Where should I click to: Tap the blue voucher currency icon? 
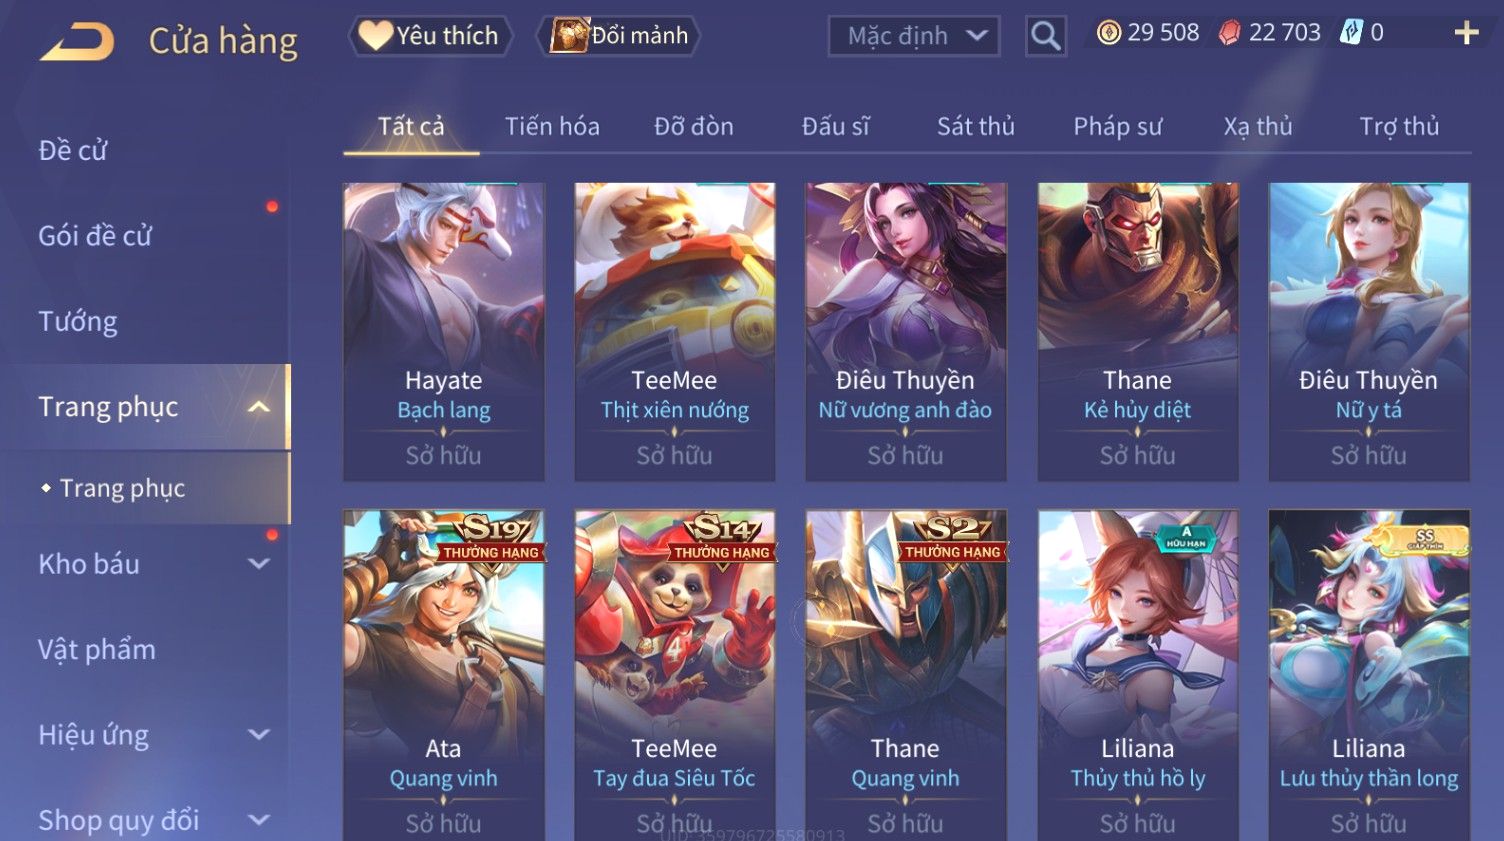(x=1352, y=33)
